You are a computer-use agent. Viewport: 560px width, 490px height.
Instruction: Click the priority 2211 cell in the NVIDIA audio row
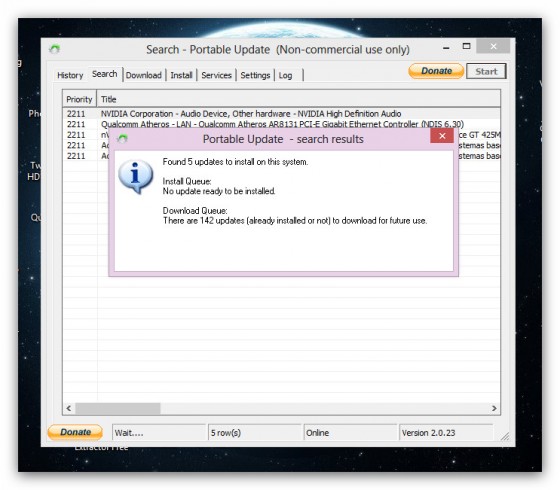point(76,114)
